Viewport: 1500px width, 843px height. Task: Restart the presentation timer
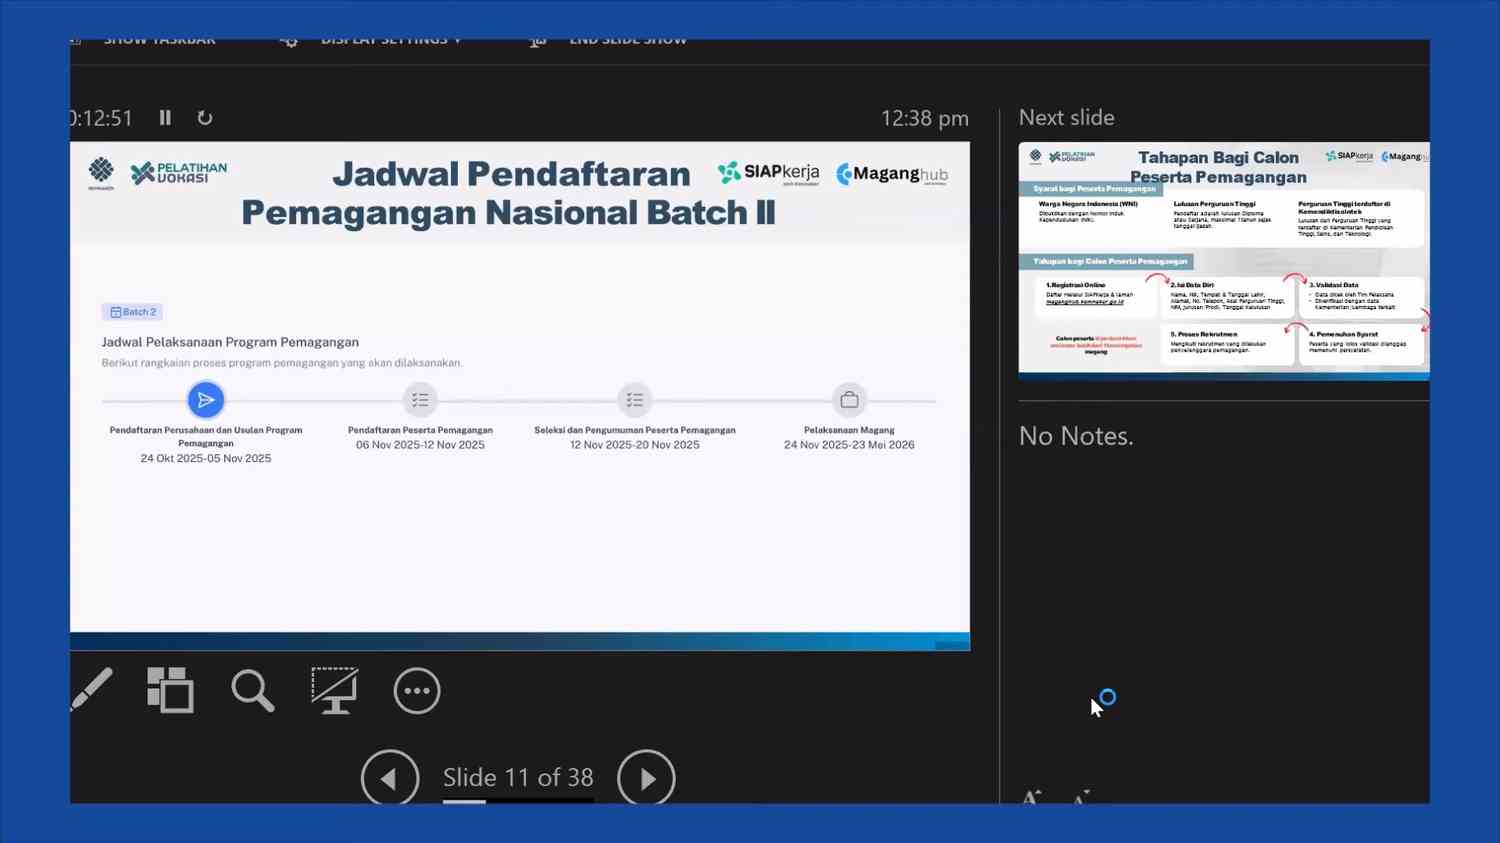pyautogui.click(x=205, y=118)
